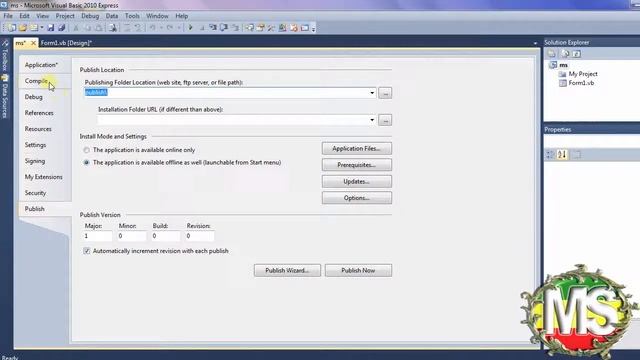Click the Publish Wizard... button
The image size is (640, 360).
pos(287,270)
